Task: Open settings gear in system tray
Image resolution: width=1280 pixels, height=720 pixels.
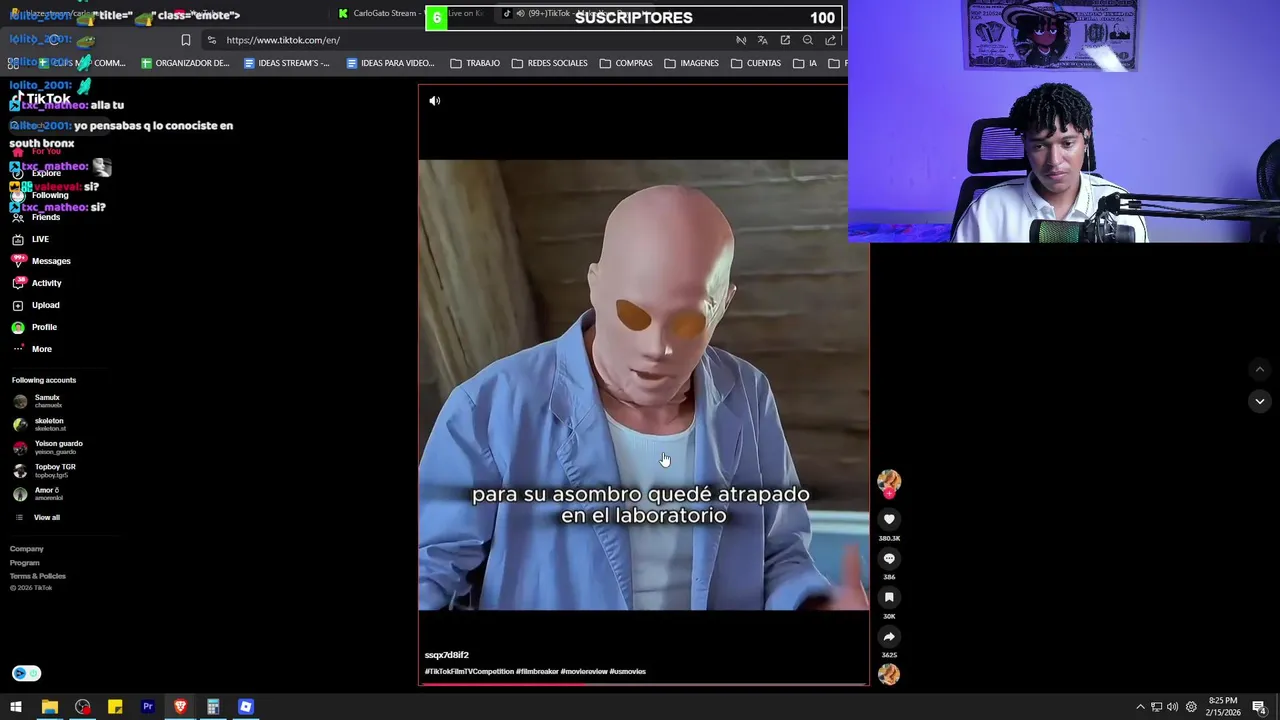Action: click(x=1191, y=707)
